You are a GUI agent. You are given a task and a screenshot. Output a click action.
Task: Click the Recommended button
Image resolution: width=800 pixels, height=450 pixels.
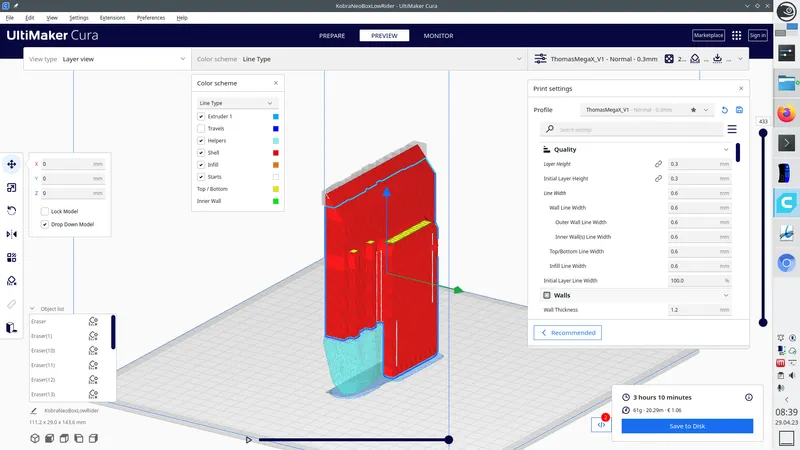[x=569, y=333]
